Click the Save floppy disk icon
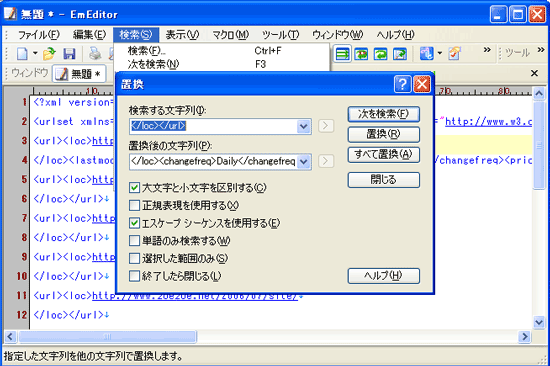 coord(69,54)
